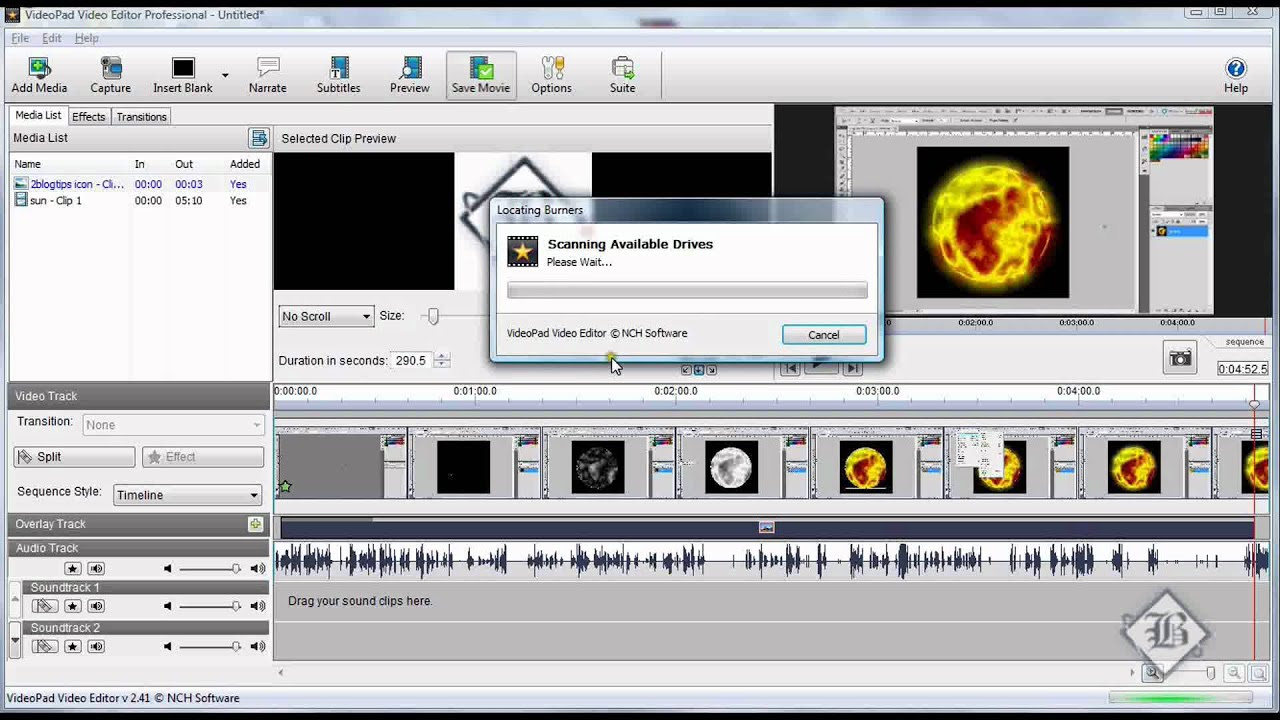Click the max volume icon on Soundtrack 2
The image size is (1280, 720).
click(x=258, y=646)
